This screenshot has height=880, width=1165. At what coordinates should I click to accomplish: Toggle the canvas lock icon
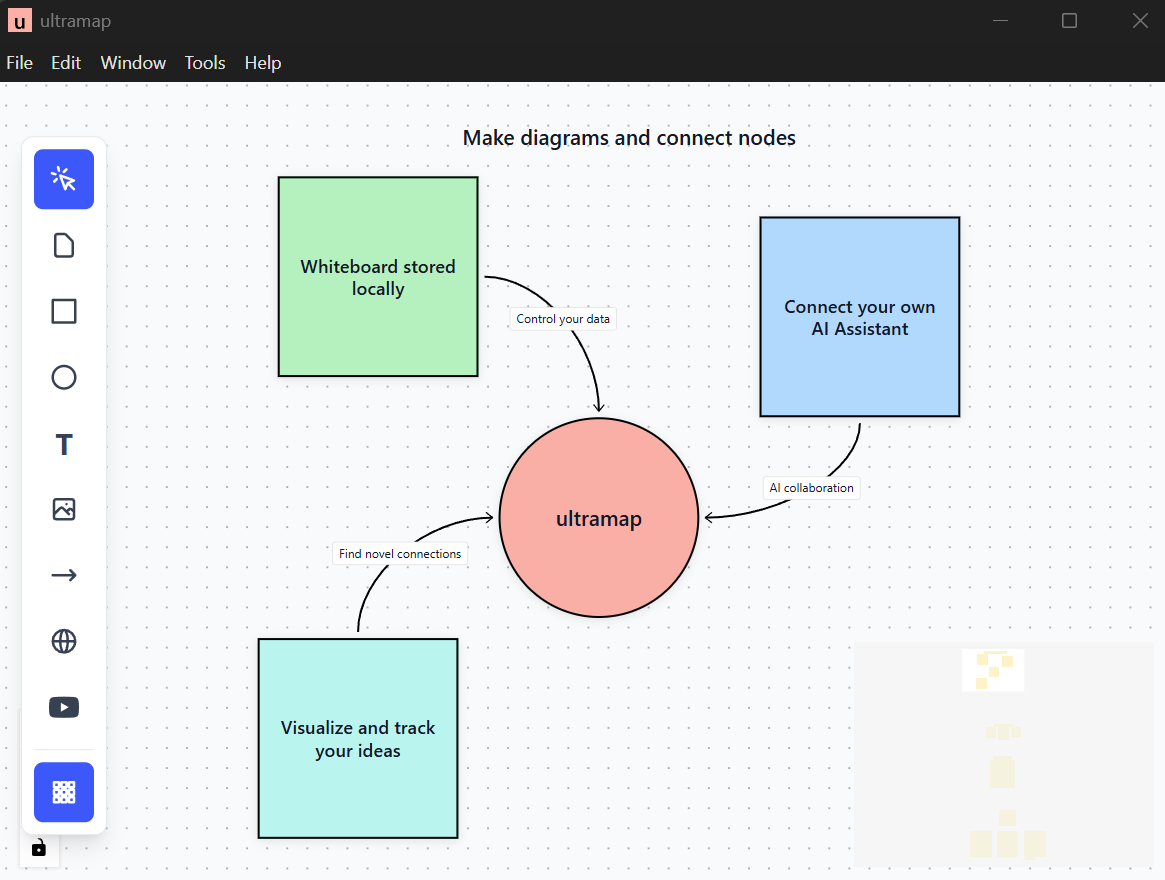[x=39, y=848]
